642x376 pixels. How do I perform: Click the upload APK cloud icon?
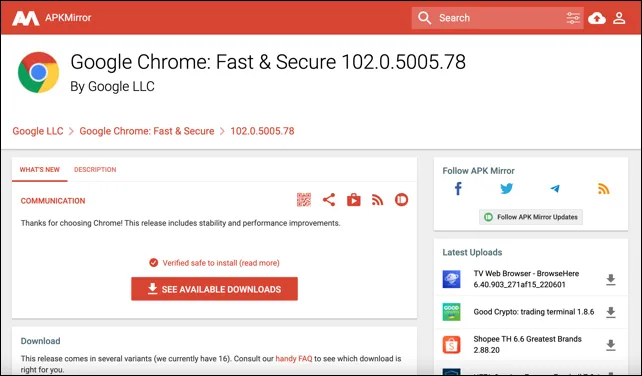pyautogui.click(x=597, y=18)
